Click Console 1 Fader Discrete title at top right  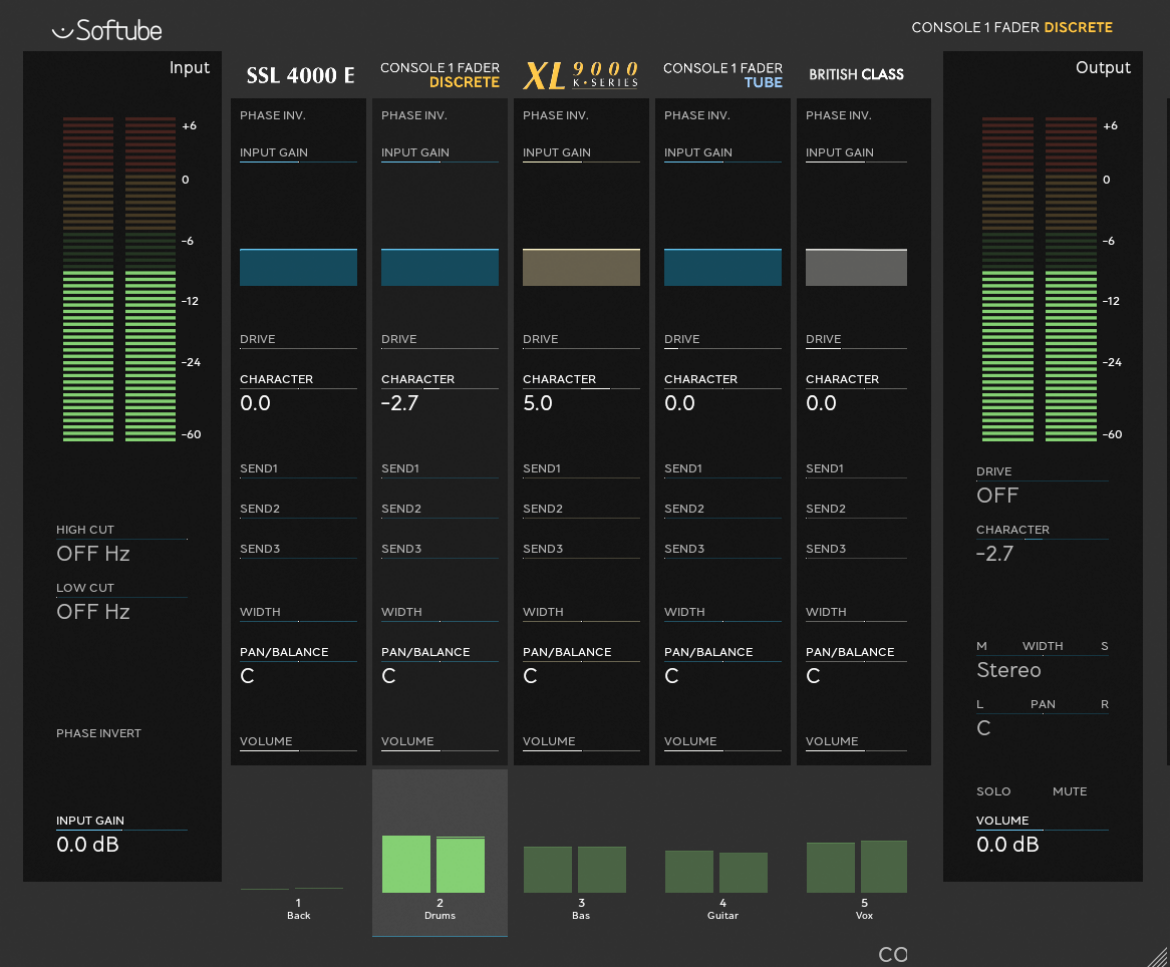click(x=1012, y=28)
